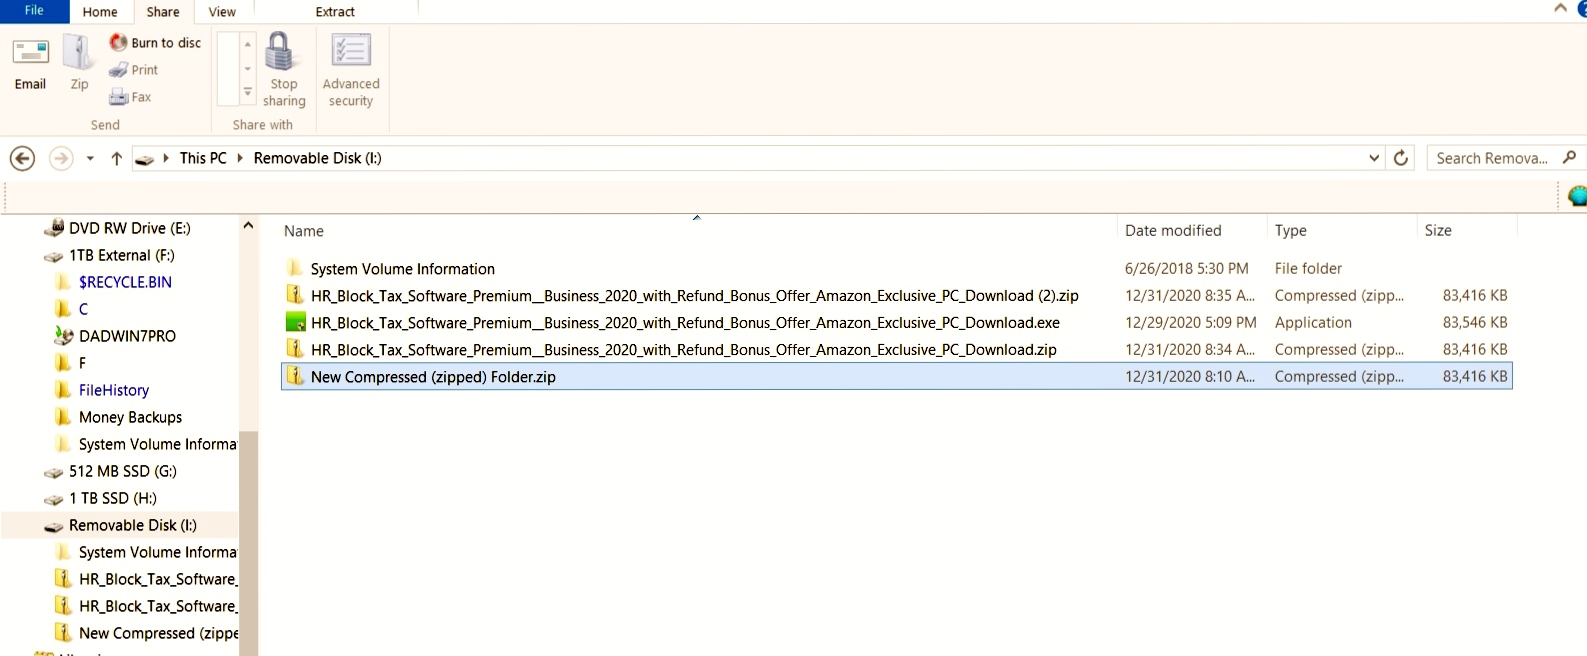1587x656 pixels.
Task: Go forward using the Forward arrow
Action: coord(61,158)
